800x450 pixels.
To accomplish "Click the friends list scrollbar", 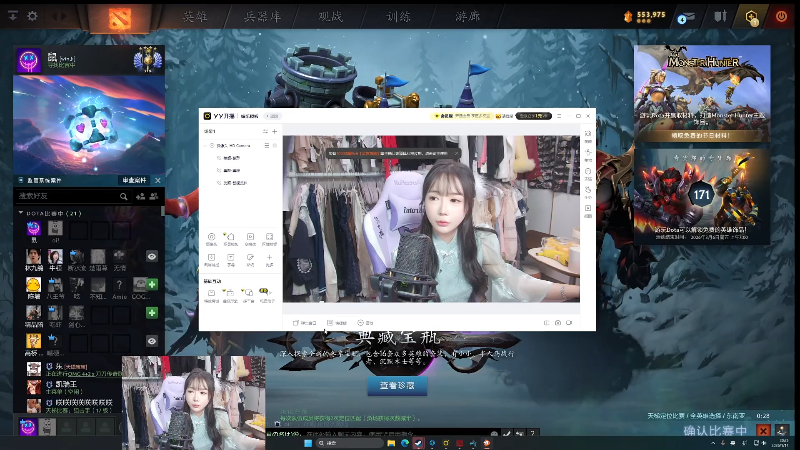I will point(163,211).
